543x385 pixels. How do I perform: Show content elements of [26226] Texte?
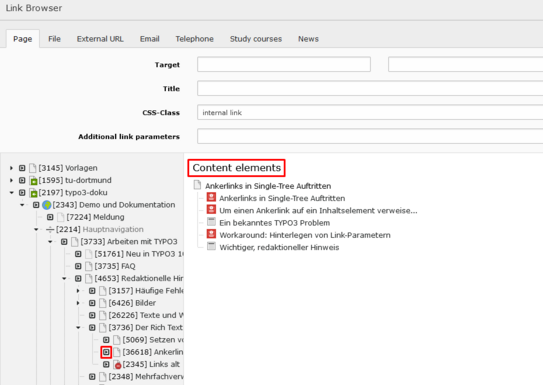(x=92, y=315)
